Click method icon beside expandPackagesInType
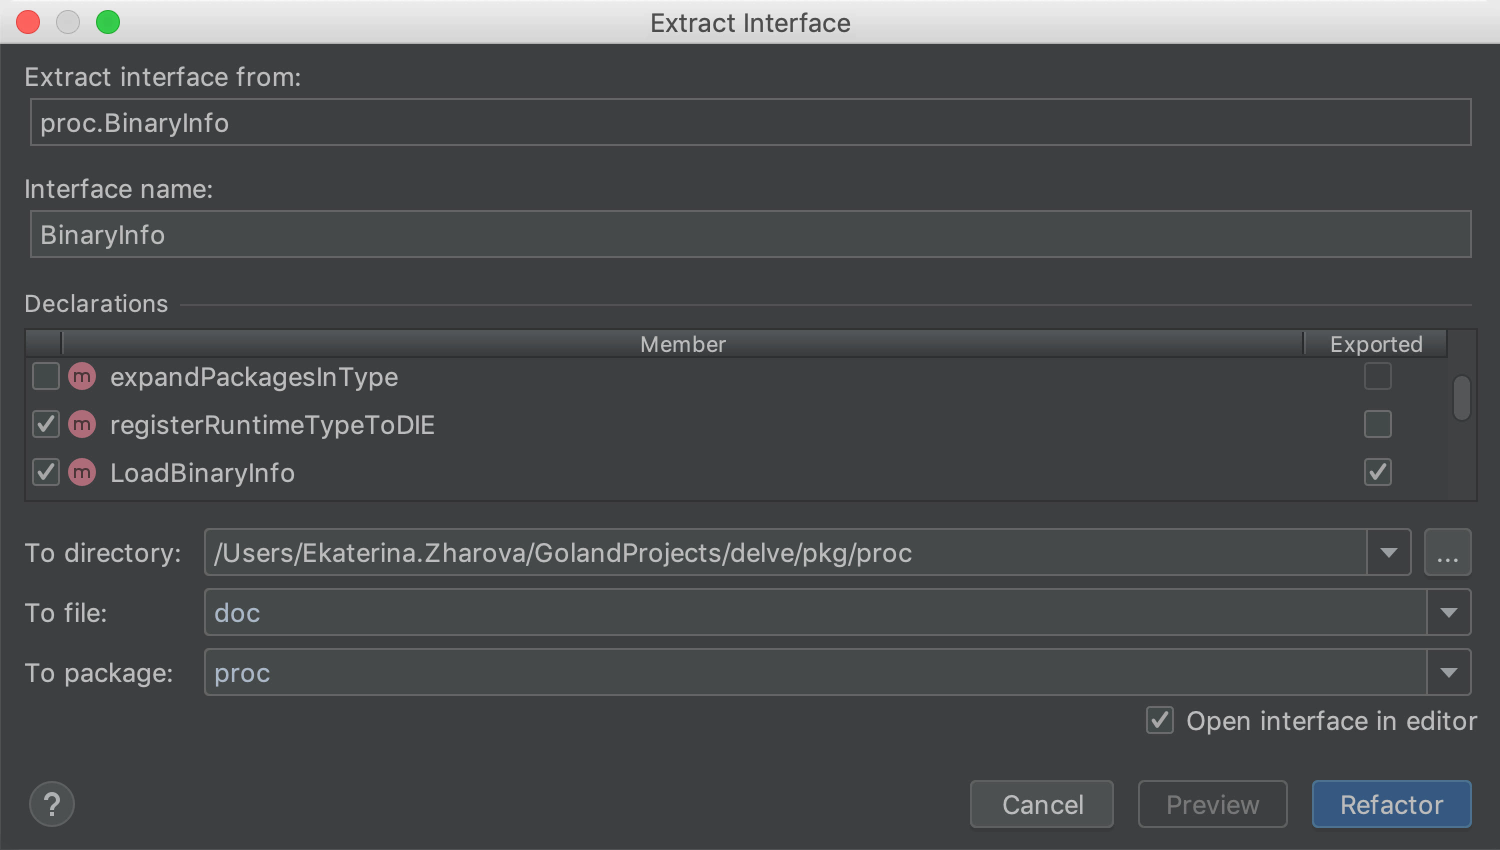 pos(82,377)
